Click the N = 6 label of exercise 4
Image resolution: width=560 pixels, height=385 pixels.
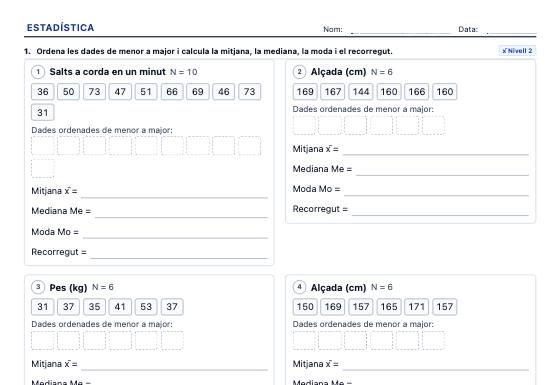tap(381, 287)
